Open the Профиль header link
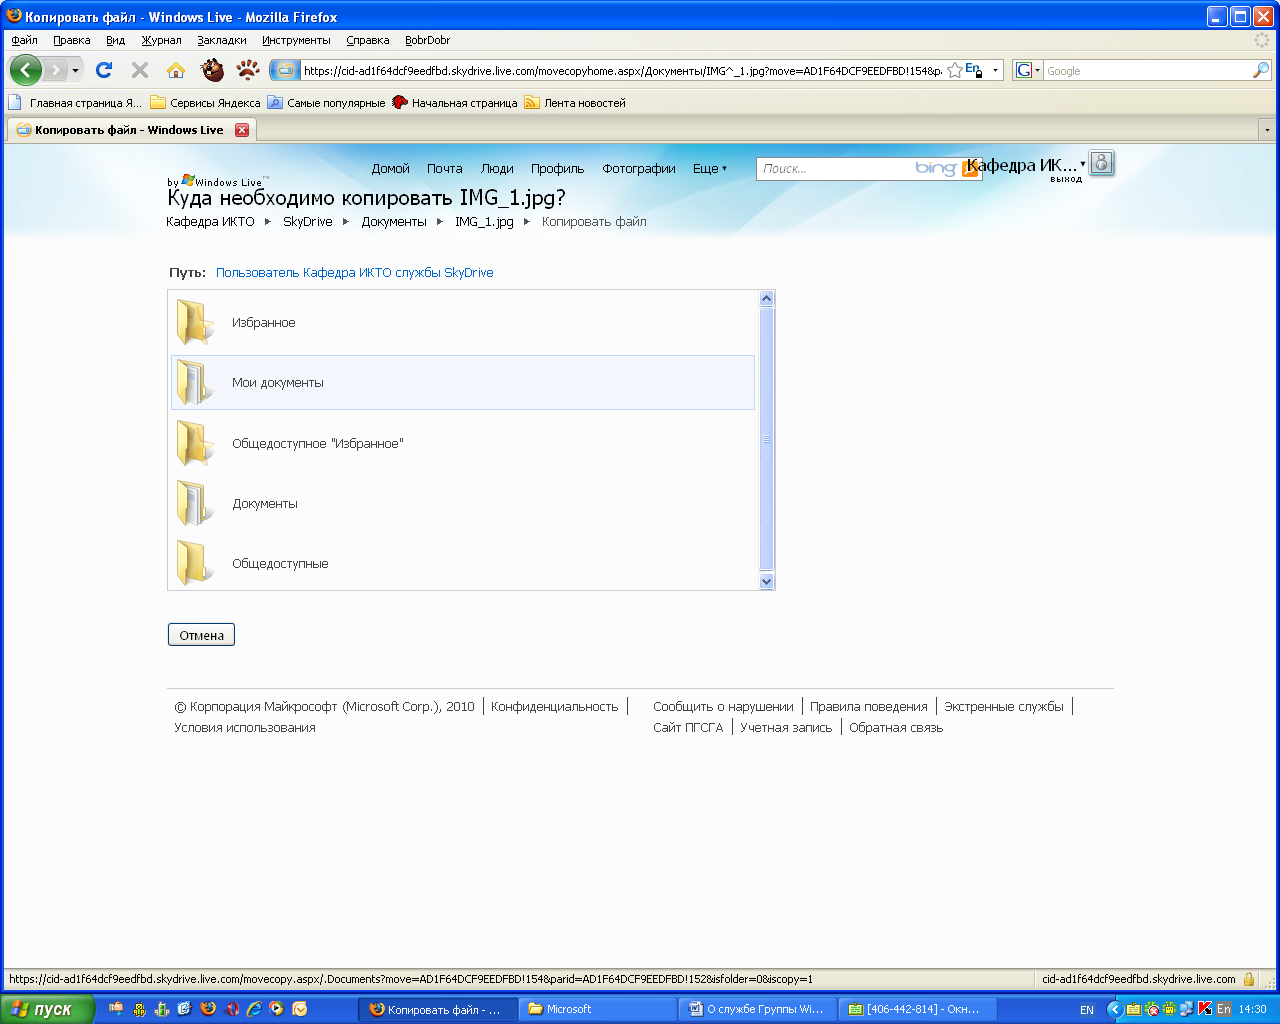 (x=557, y=169)
